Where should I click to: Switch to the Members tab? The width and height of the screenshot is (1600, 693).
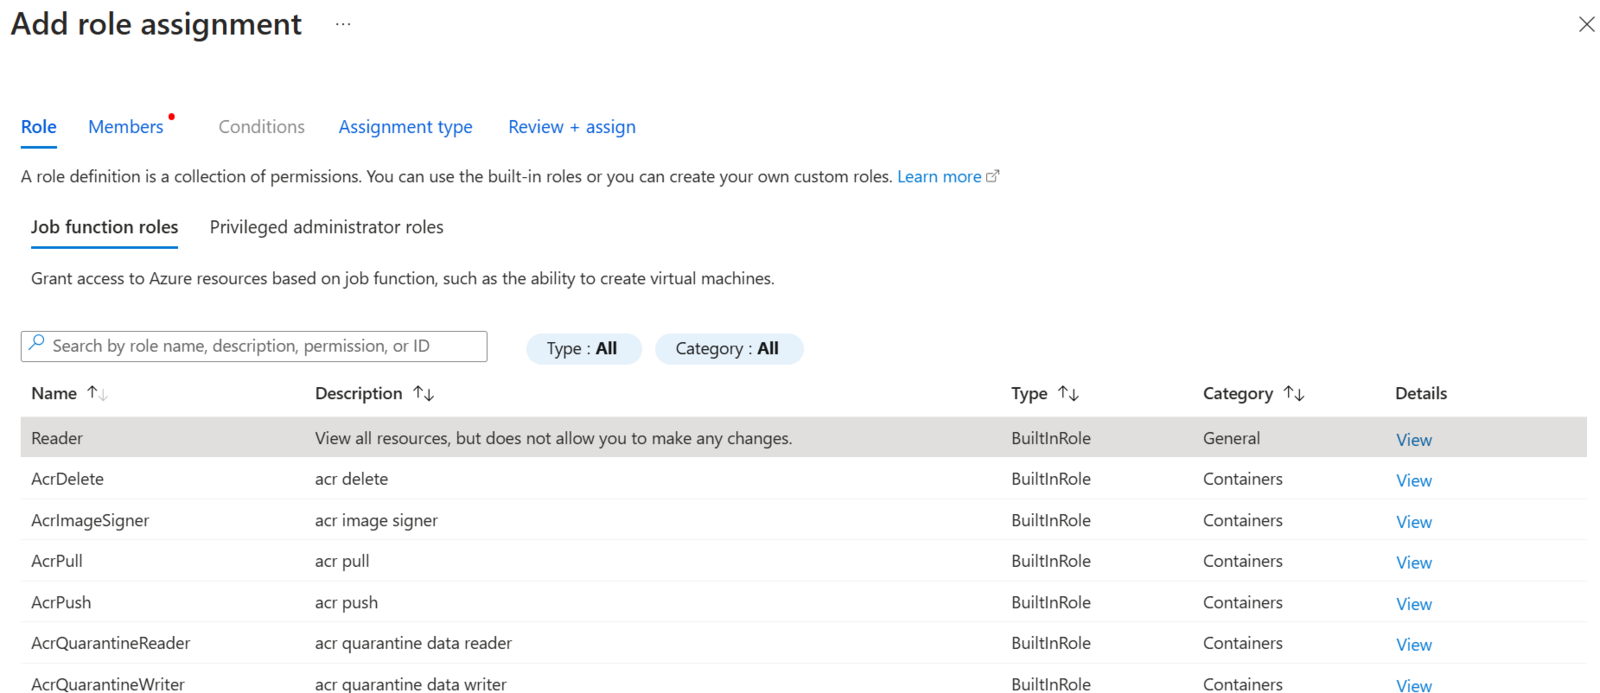click(125, 127)
